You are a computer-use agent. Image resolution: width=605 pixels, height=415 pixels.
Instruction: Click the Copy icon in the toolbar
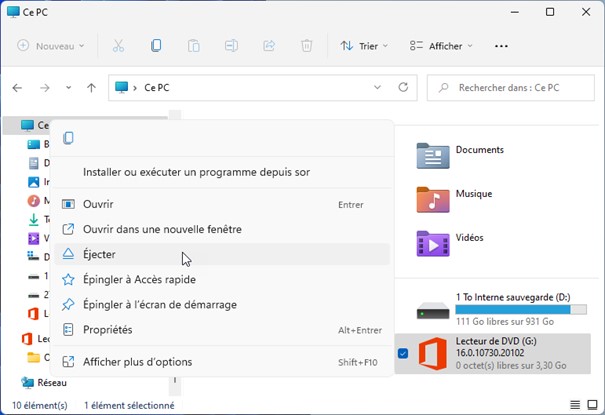(156, 46)
